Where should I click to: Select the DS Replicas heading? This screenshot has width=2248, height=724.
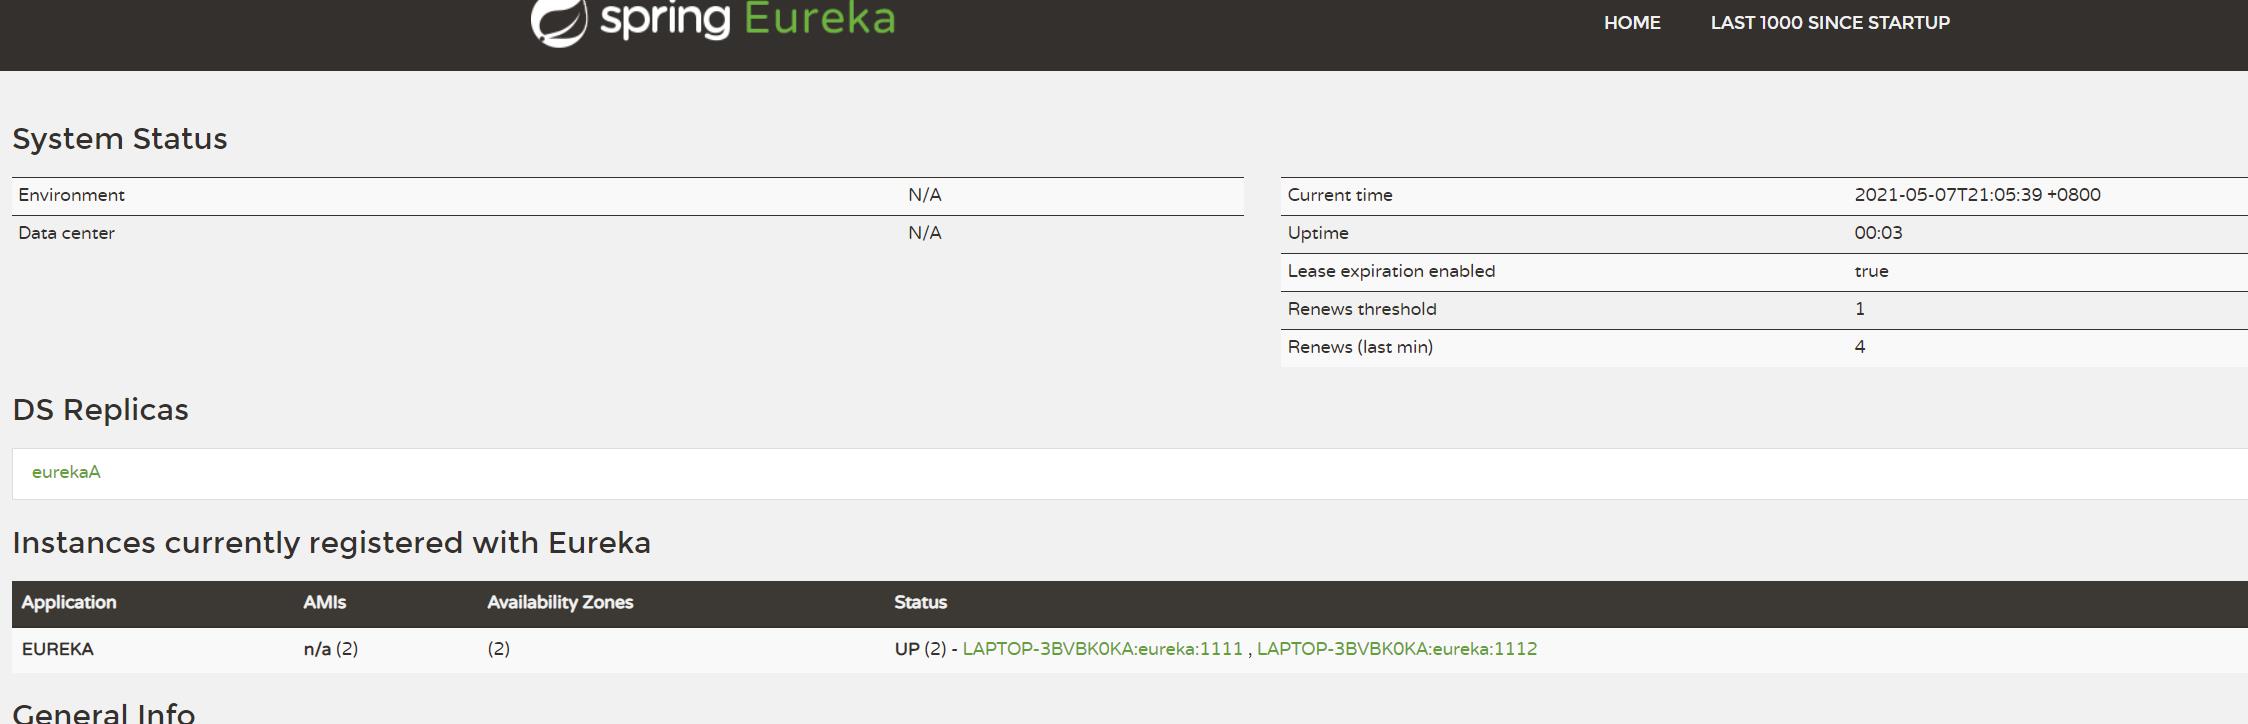[x=100, y=410]
